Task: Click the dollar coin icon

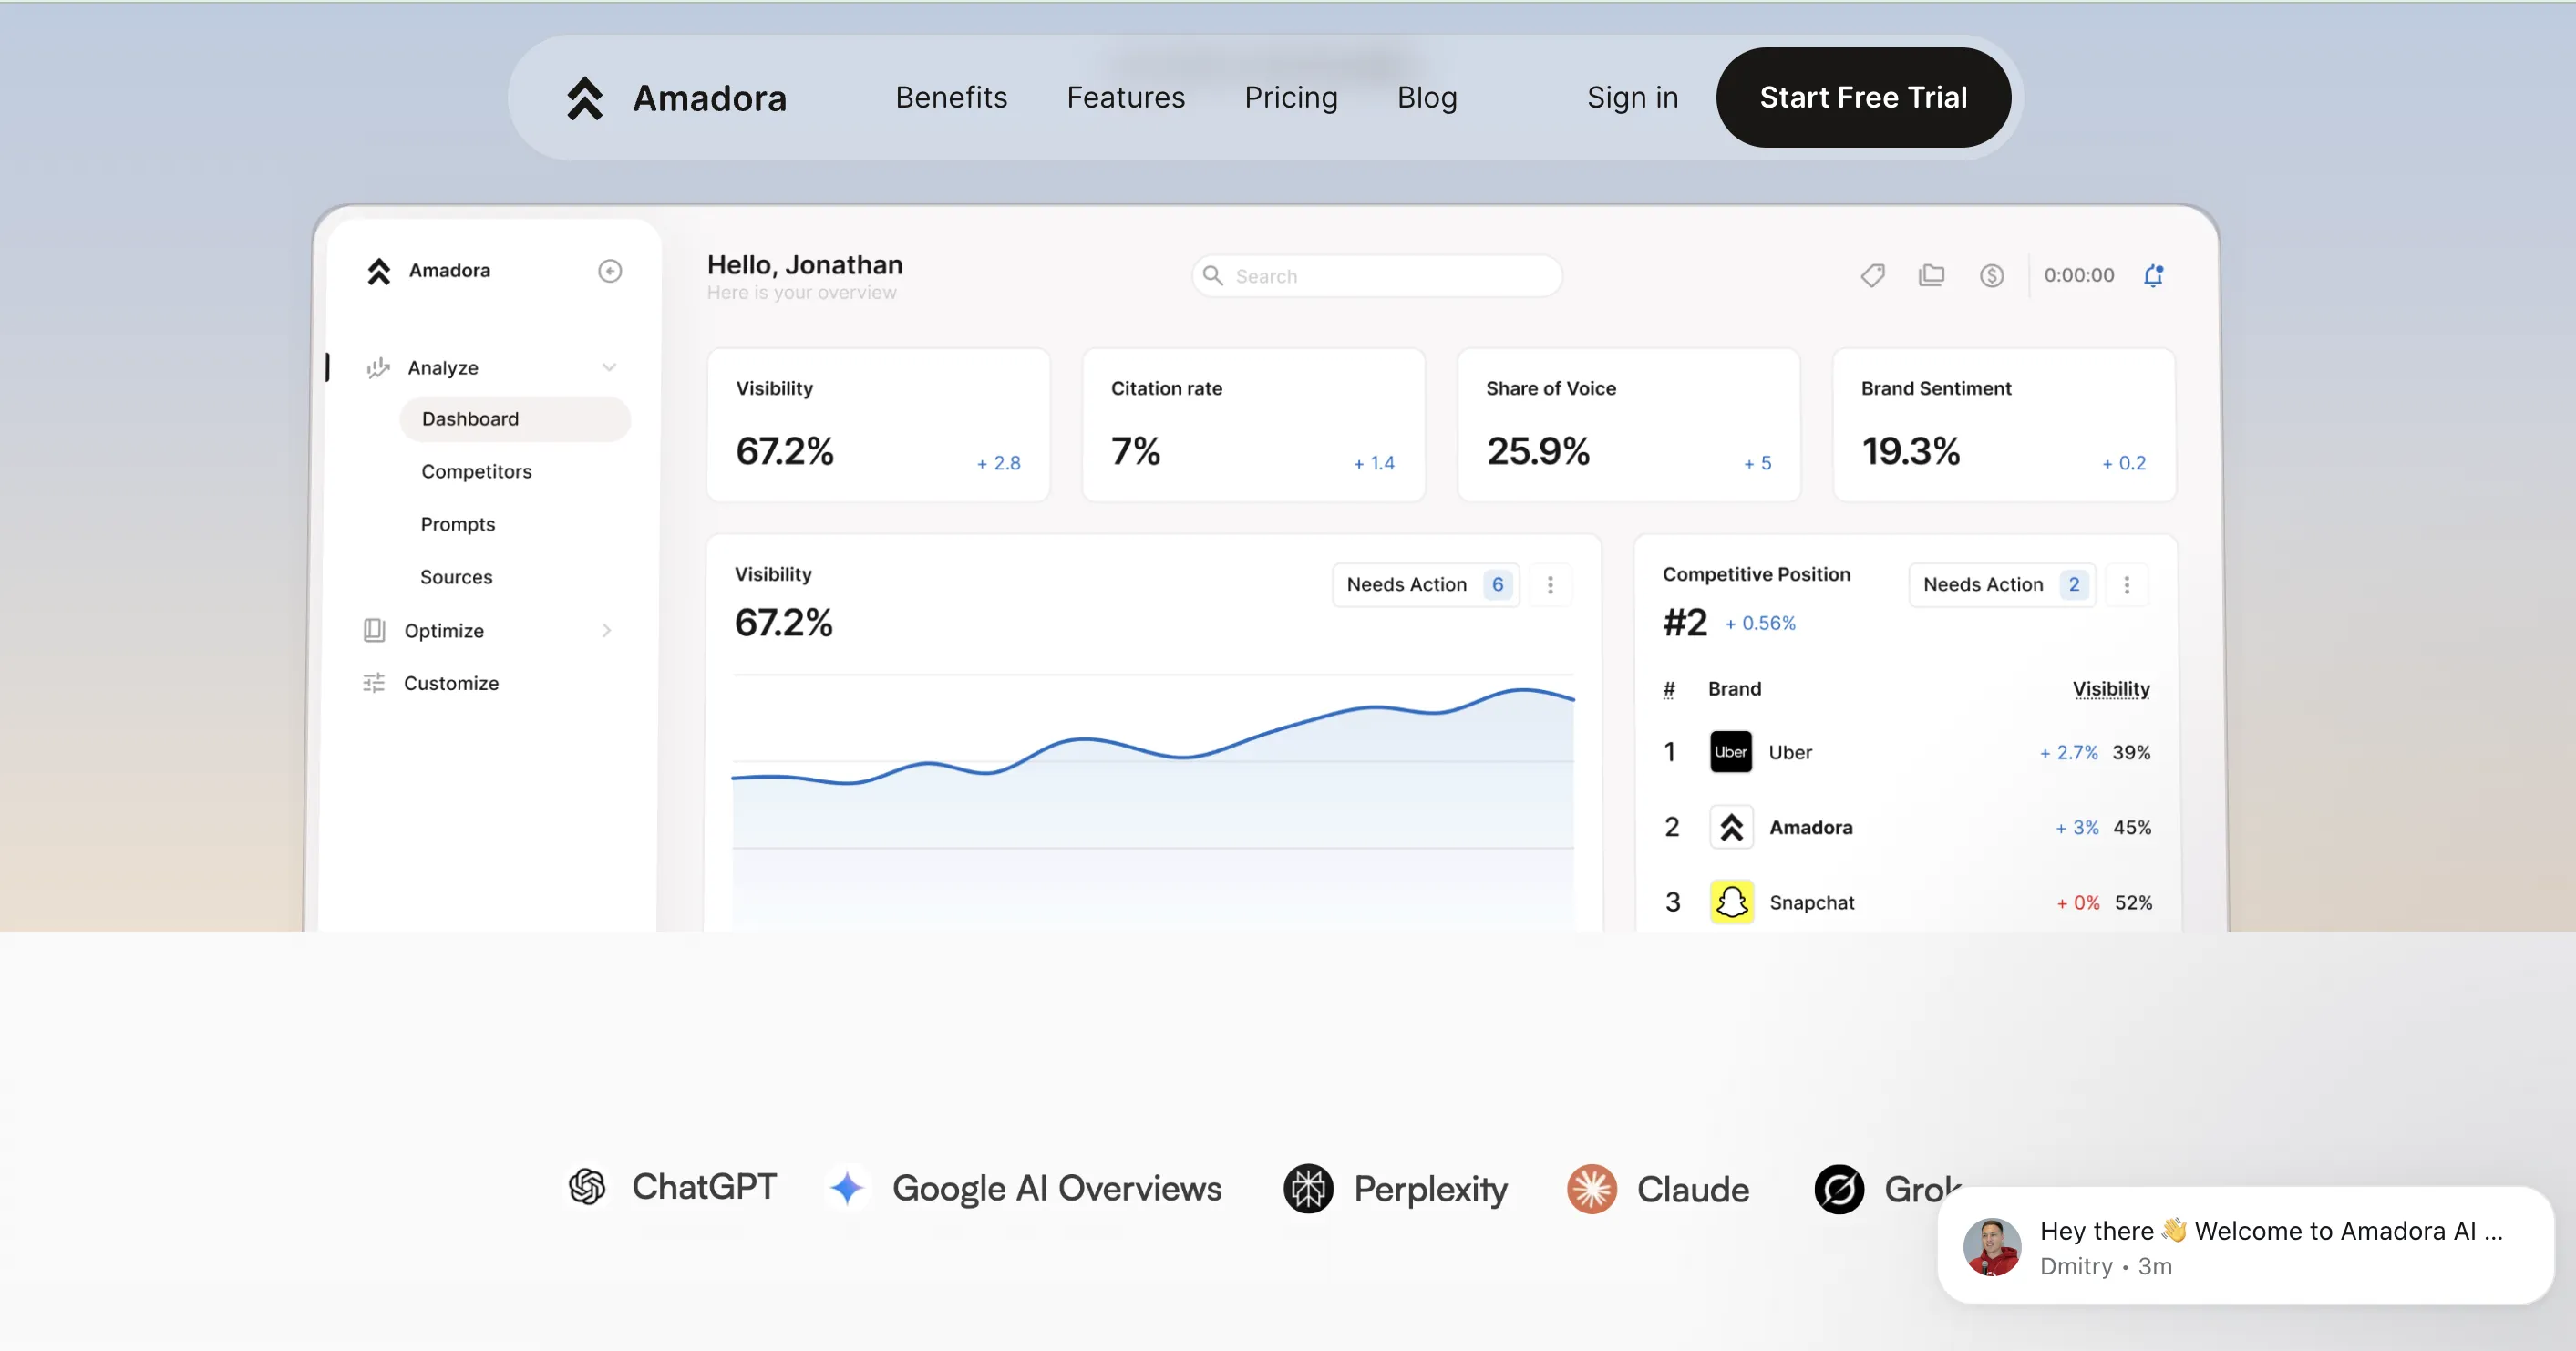Action: (x=1991, y=275)
